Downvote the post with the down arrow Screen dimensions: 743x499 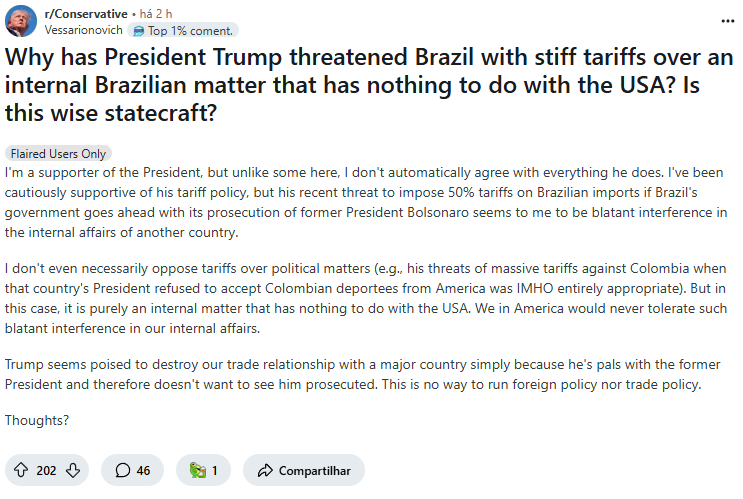pos(72,470)
